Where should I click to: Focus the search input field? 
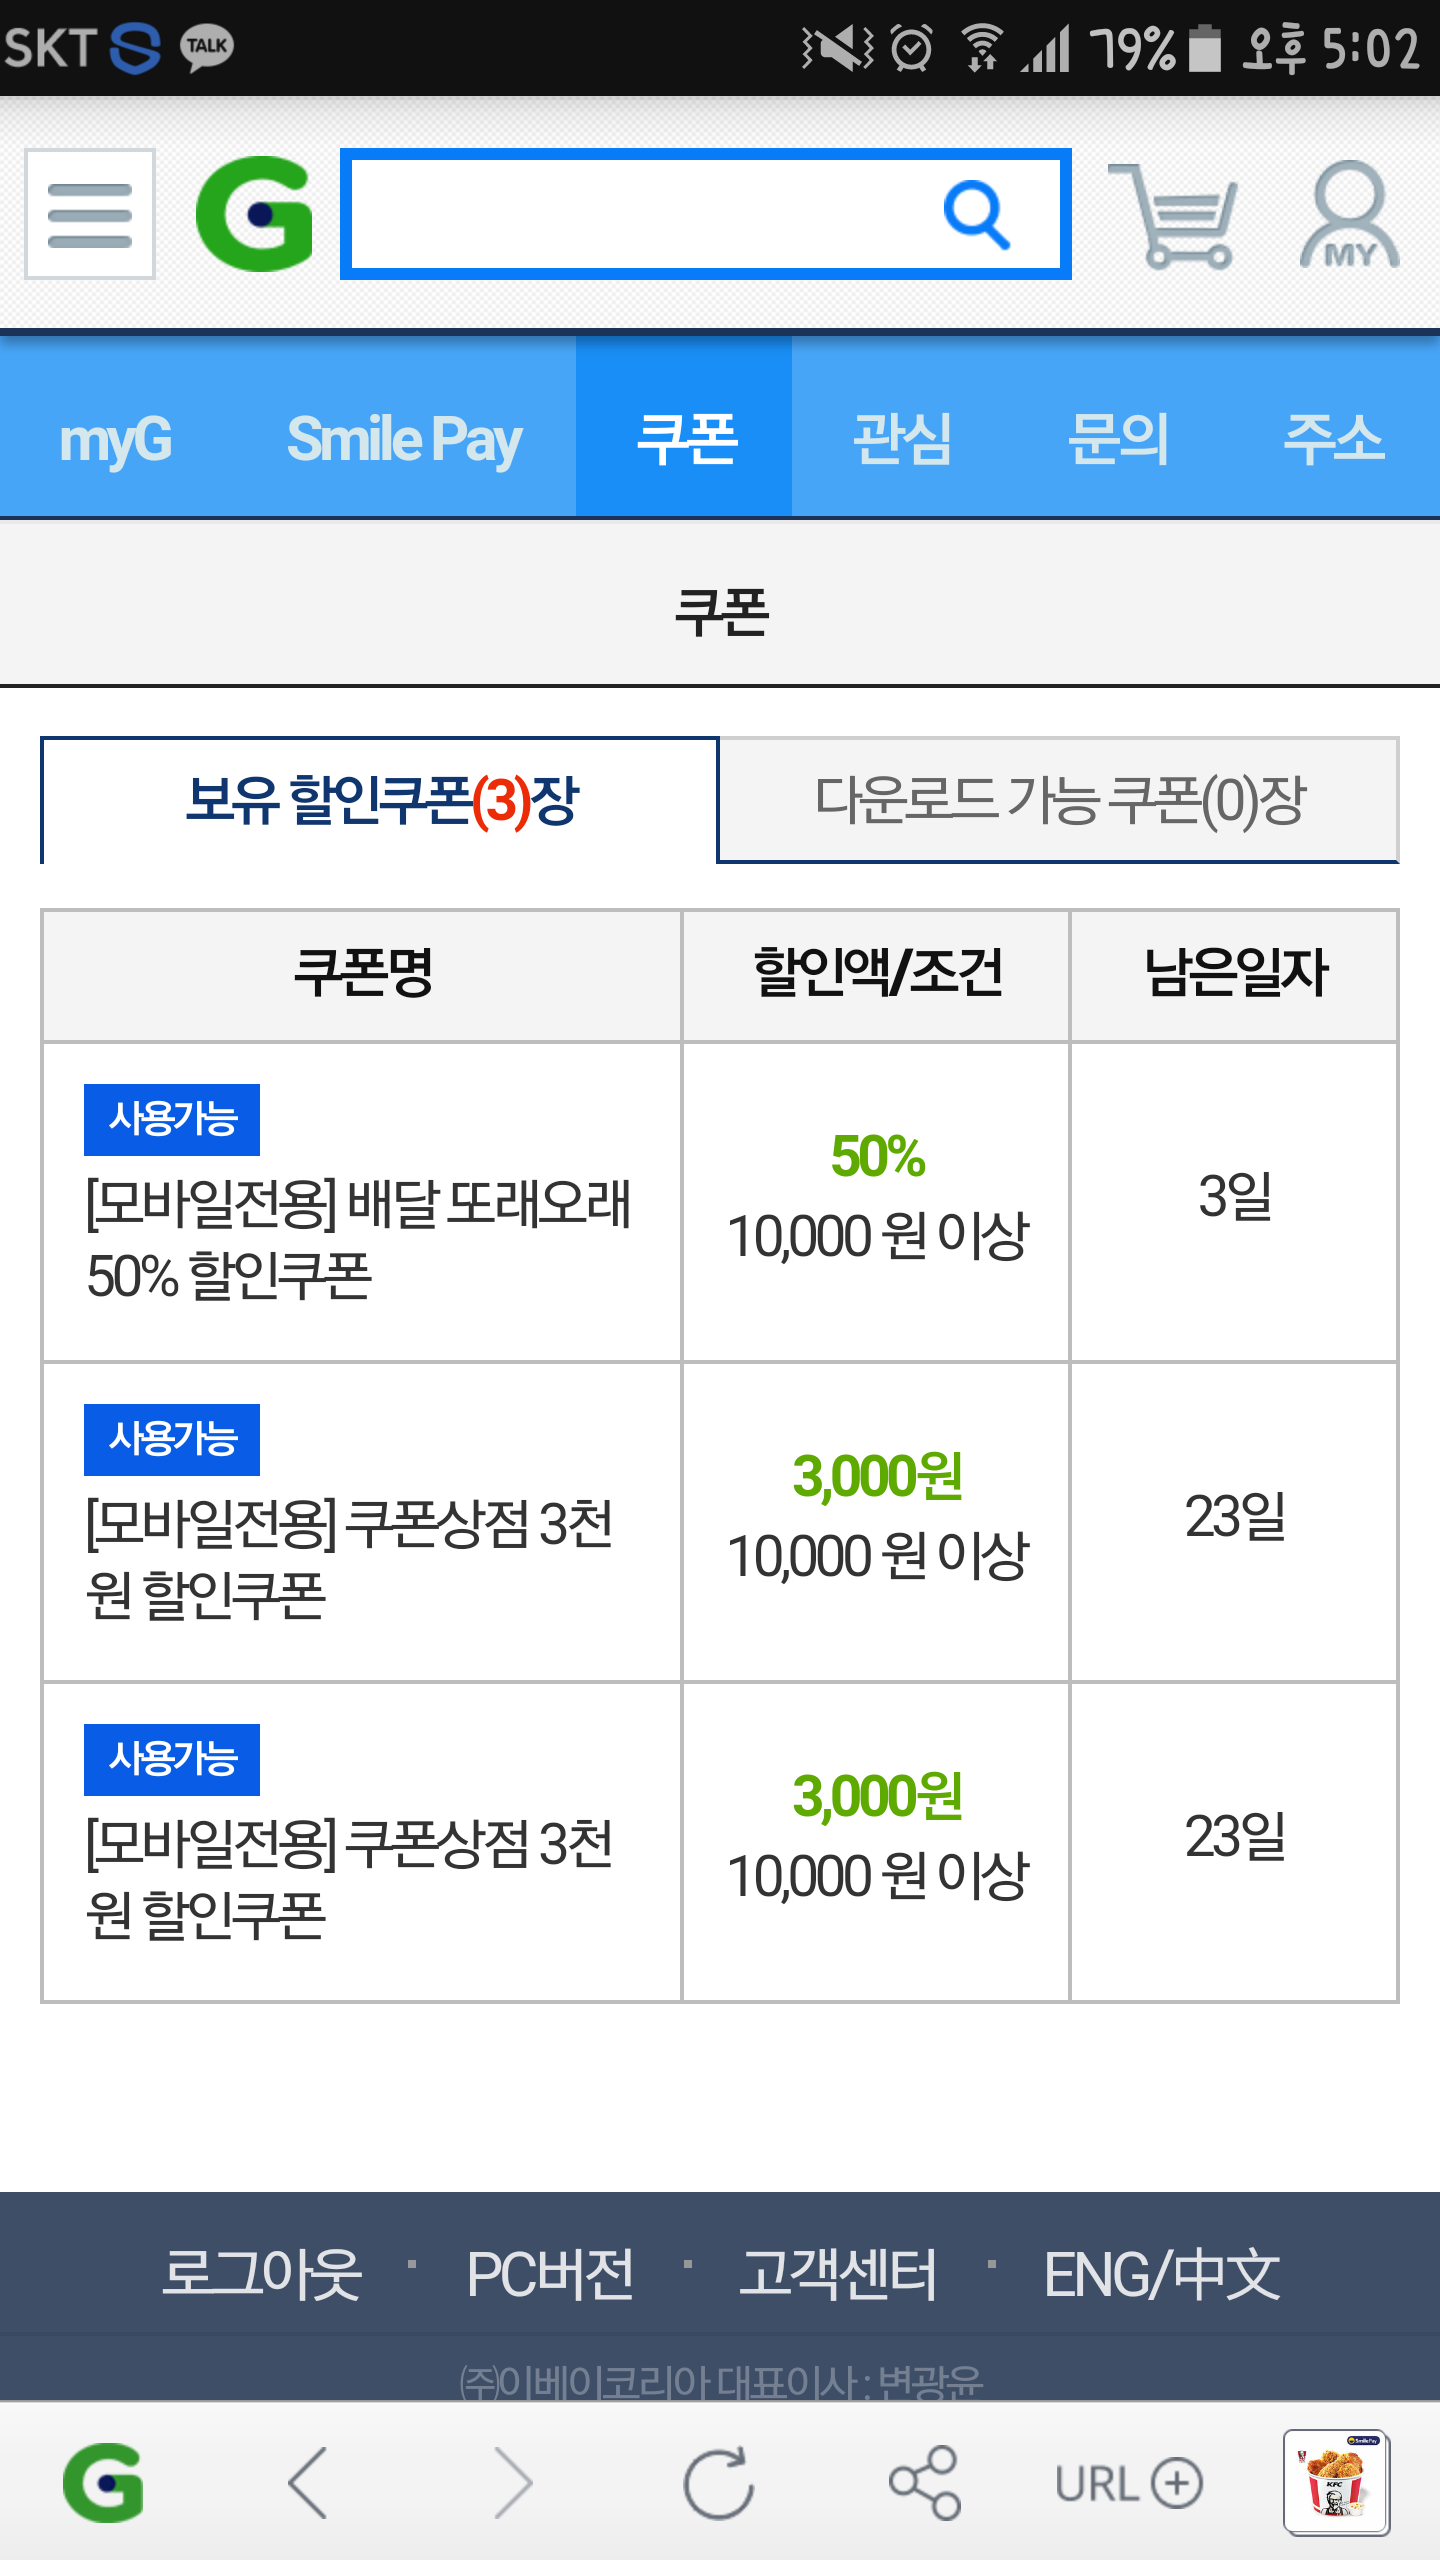[x=640, y=214]
